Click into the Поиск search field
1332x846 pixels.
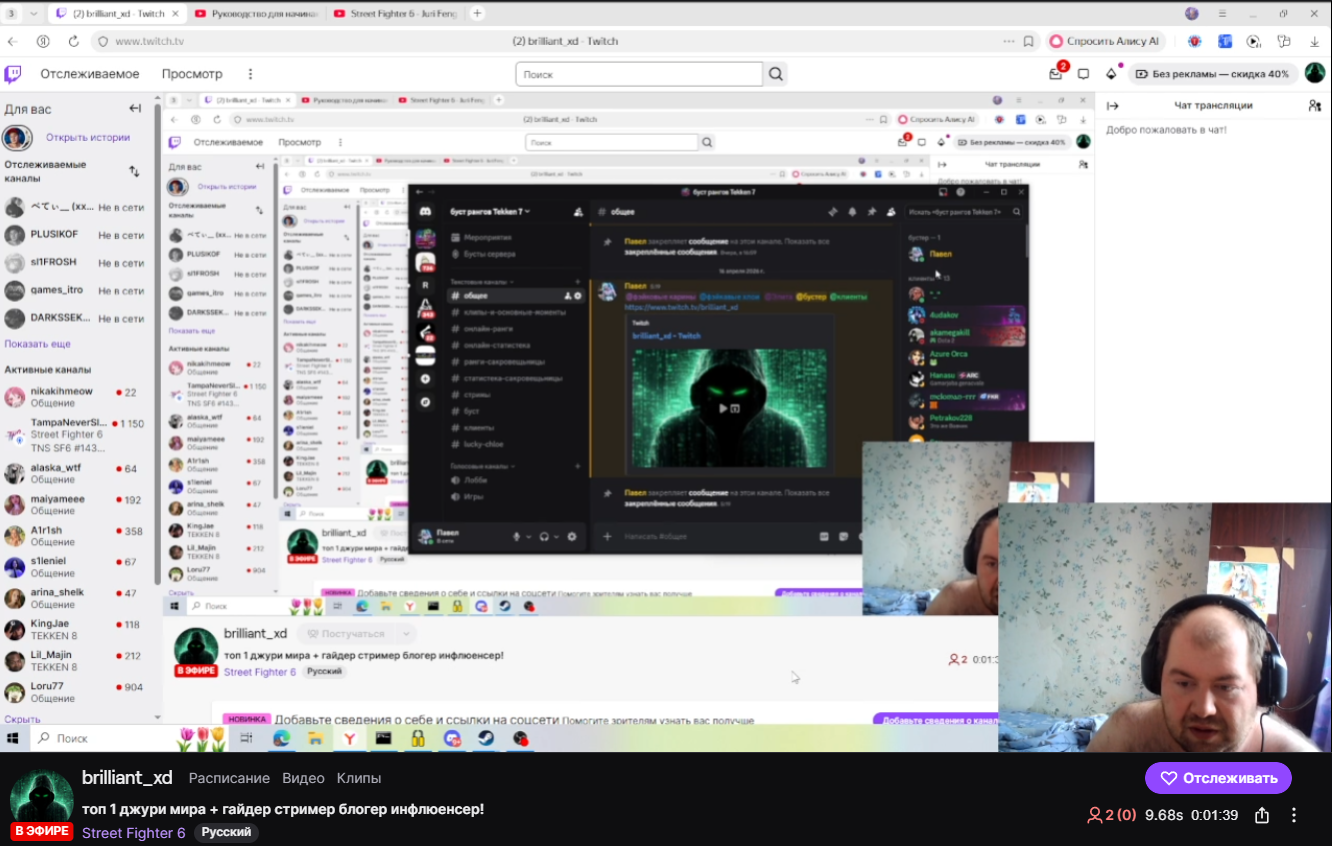640,74
